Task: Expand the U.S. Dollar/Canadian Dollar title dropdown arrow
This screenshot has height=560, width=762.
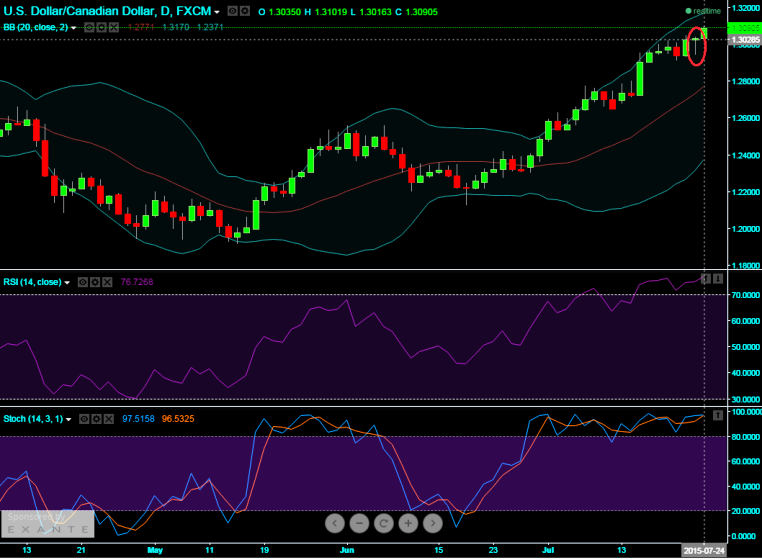Action: tap(217, 12)
